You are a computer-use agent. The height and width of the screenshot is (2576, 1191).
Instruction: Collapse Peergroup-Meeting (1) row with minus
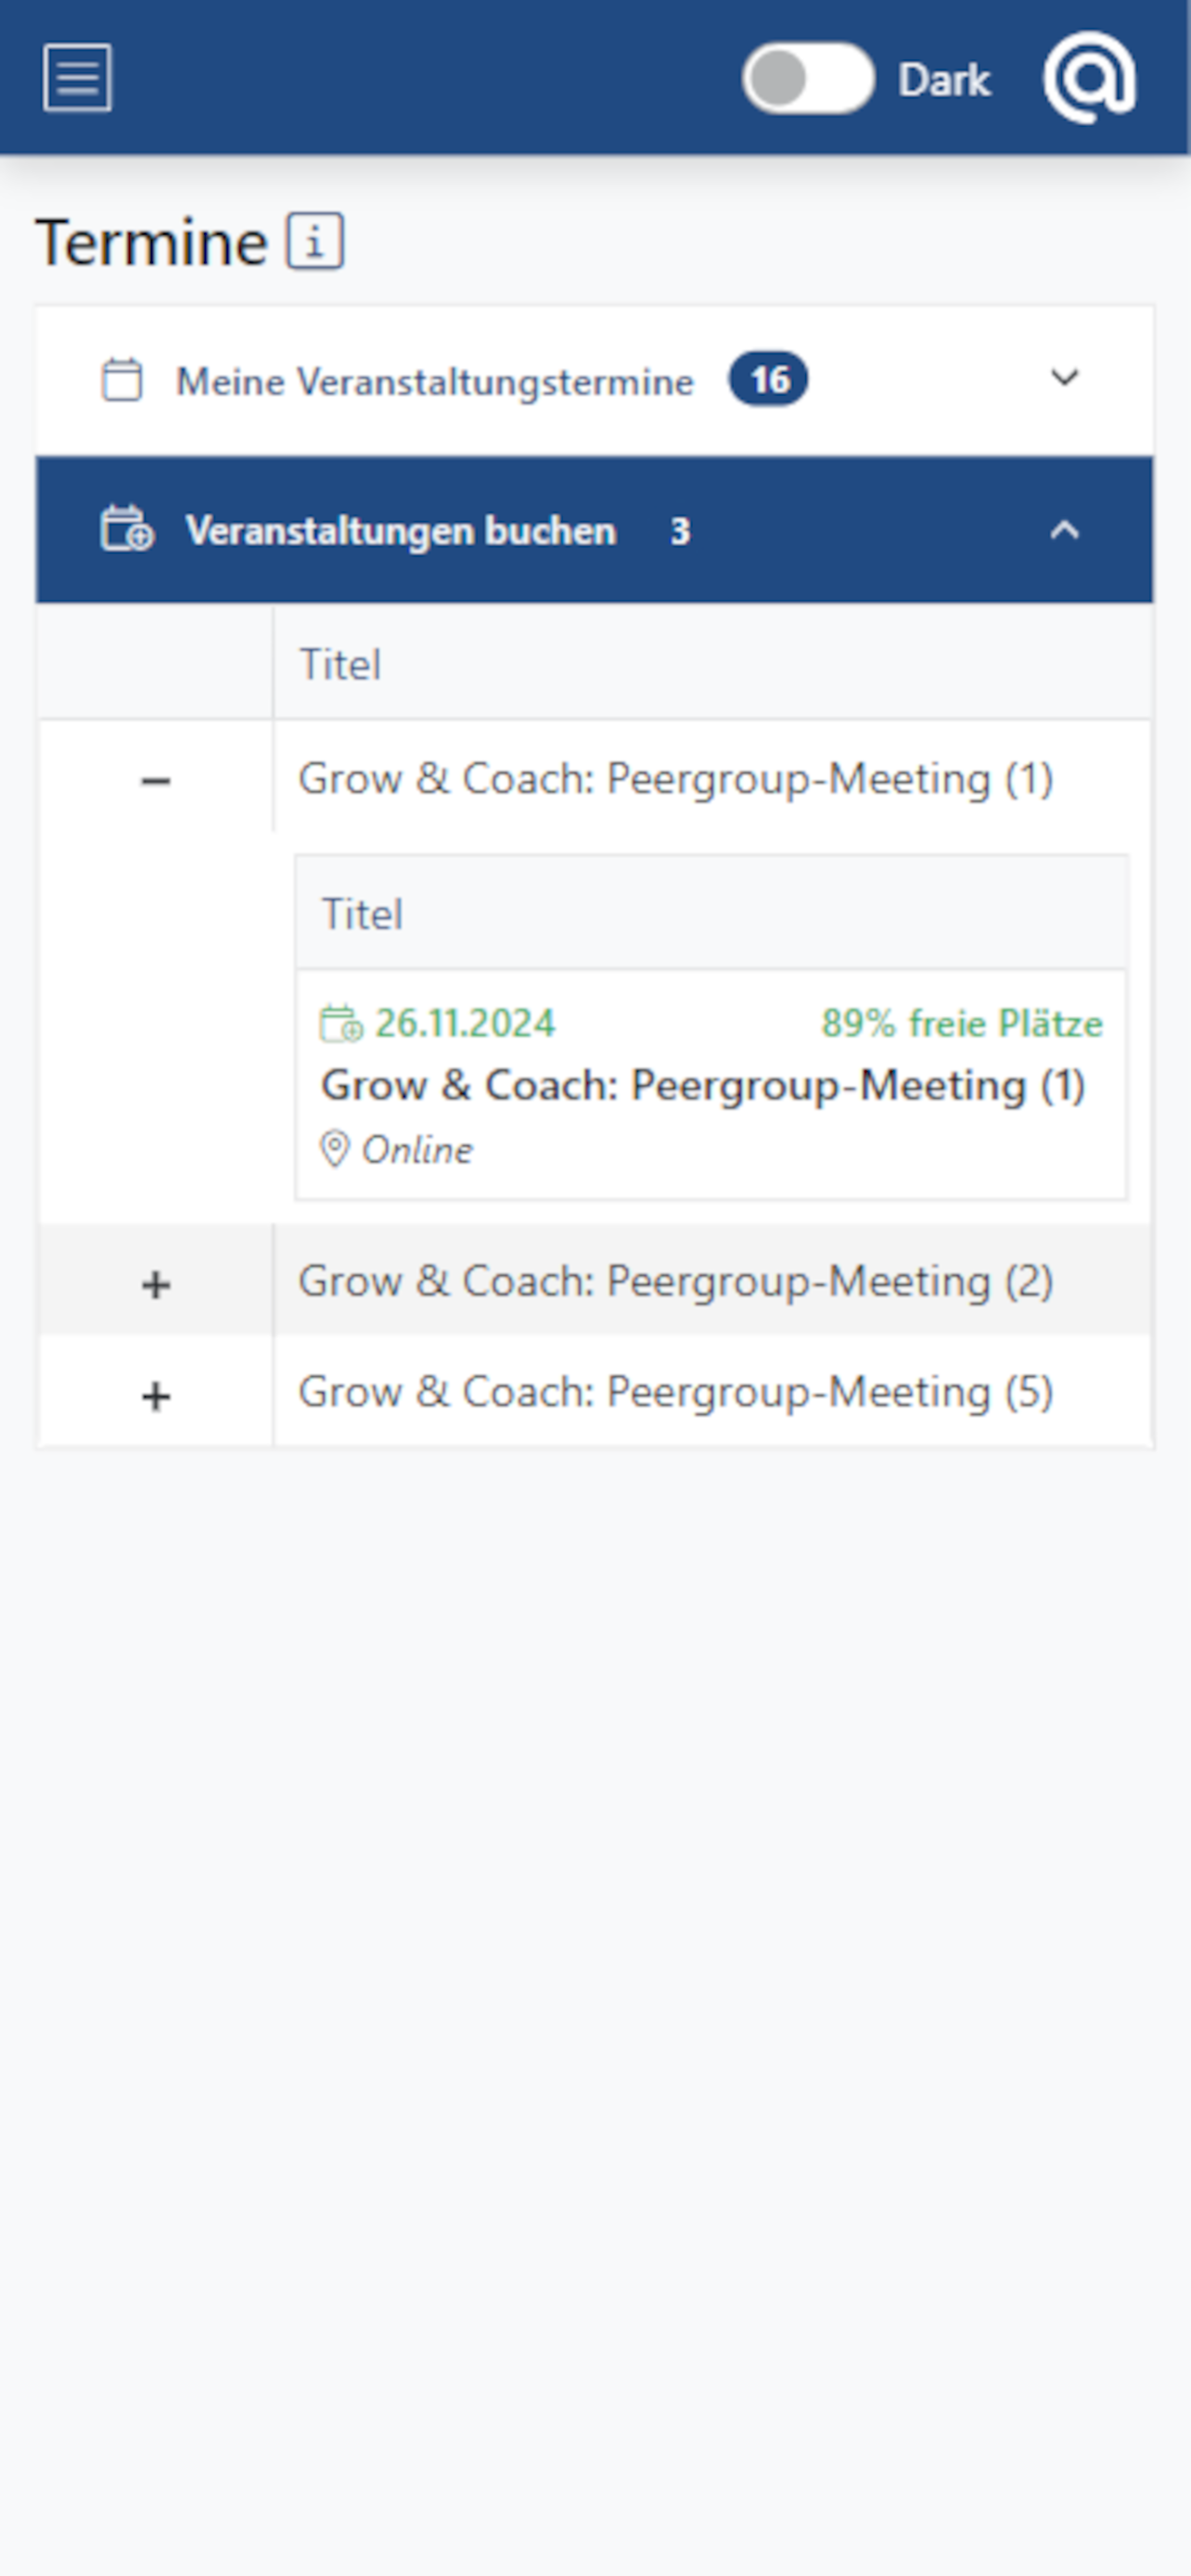point(155,780)
